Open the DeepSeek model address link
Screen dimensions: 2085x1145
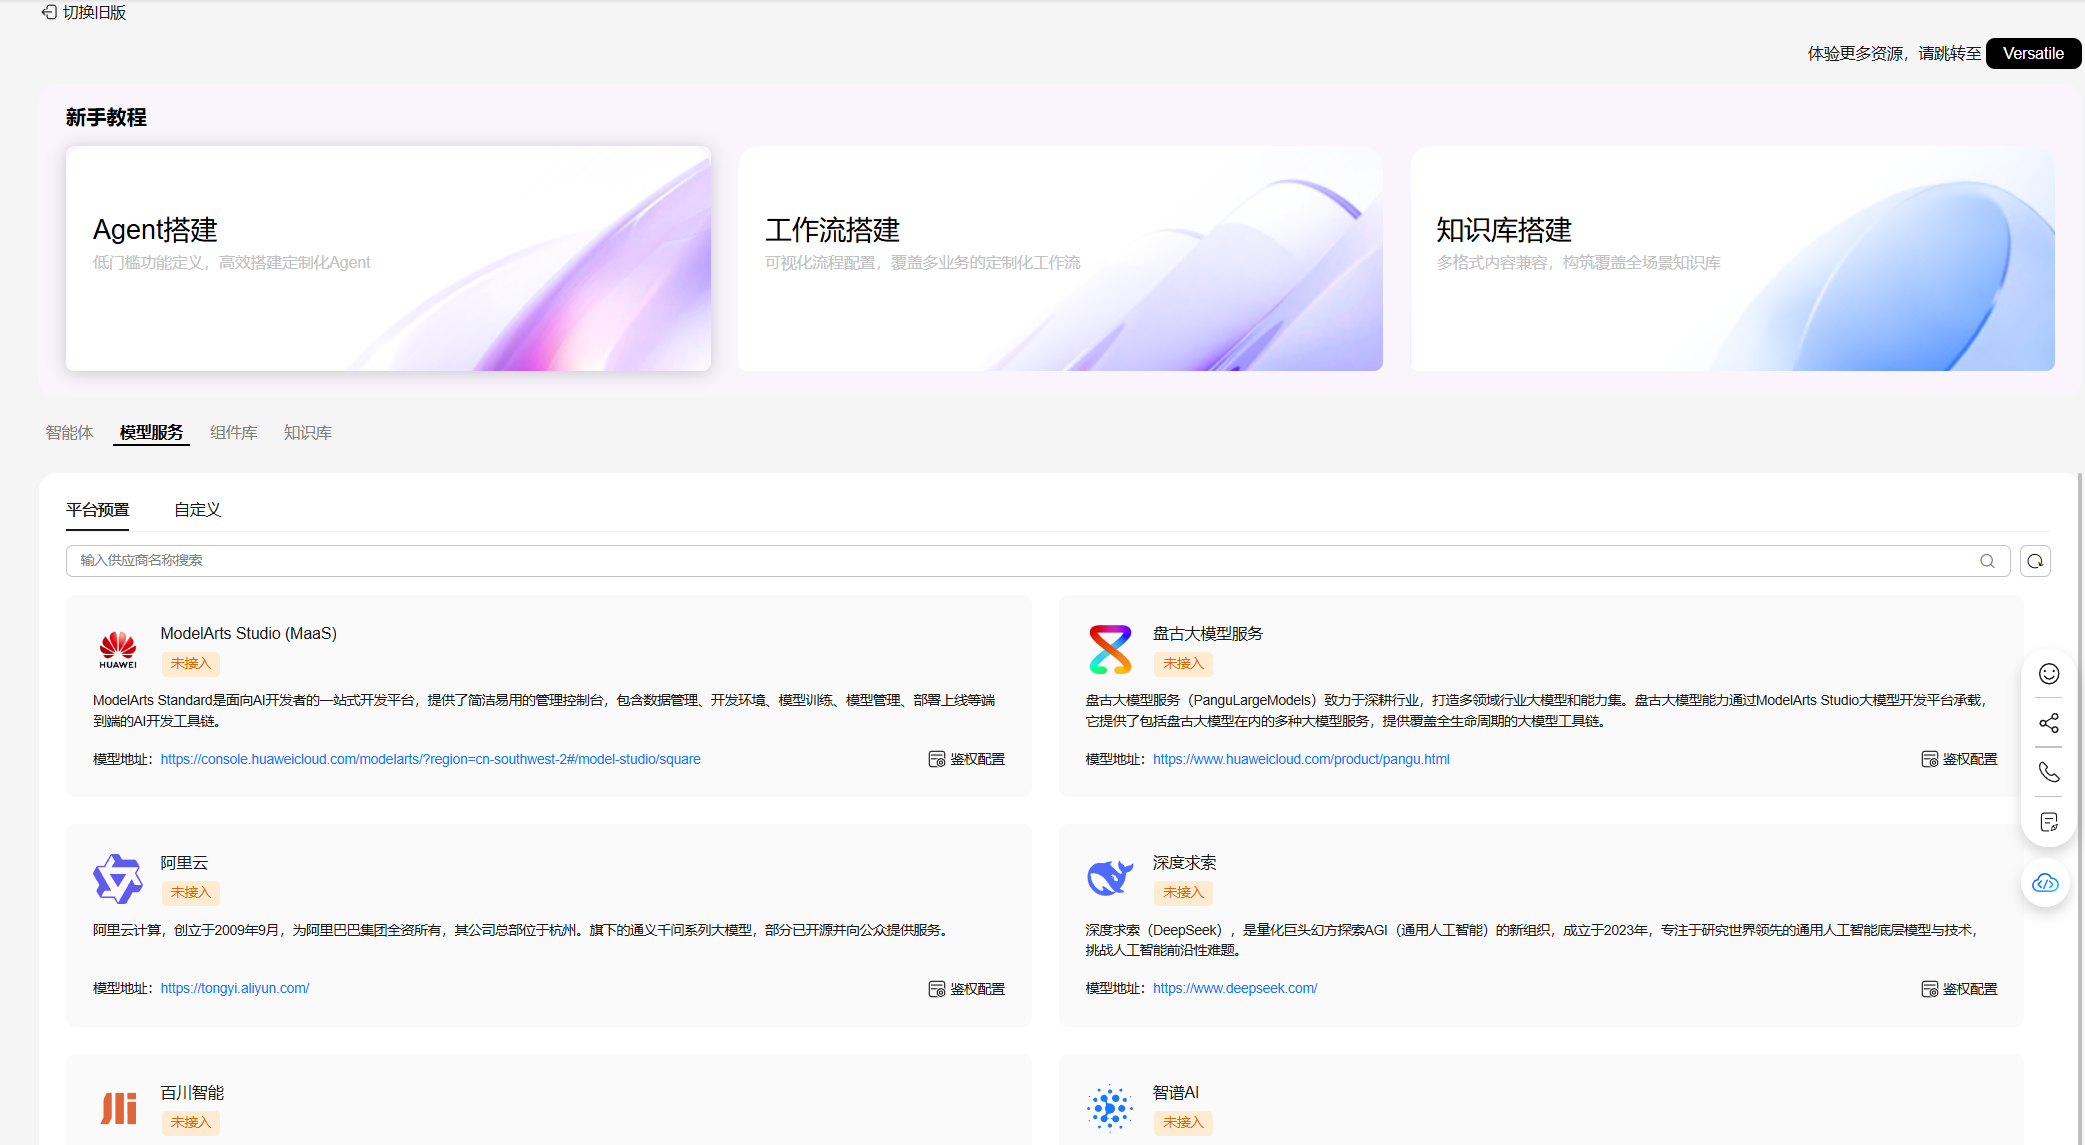pyautogui.click(x=1235, y=988)
